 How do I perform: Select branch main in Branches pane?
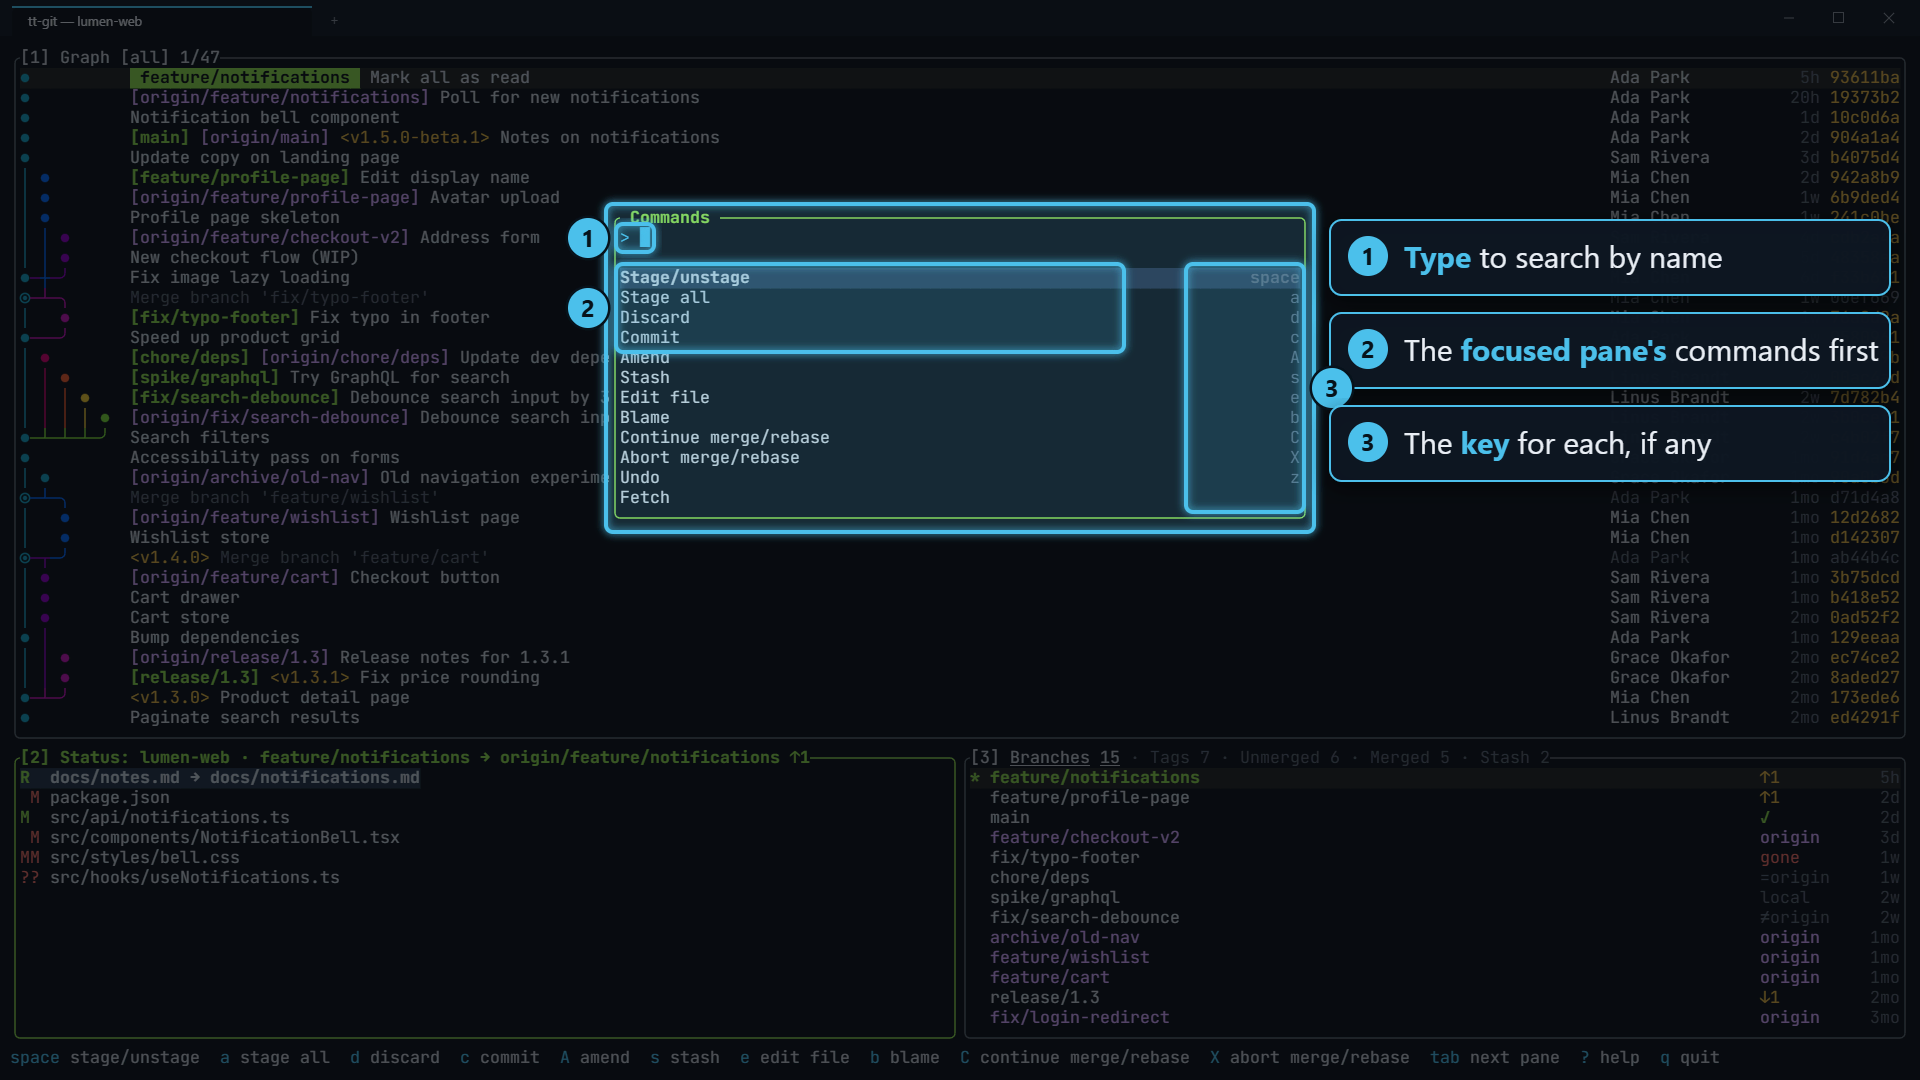(x=1435, y=818)
